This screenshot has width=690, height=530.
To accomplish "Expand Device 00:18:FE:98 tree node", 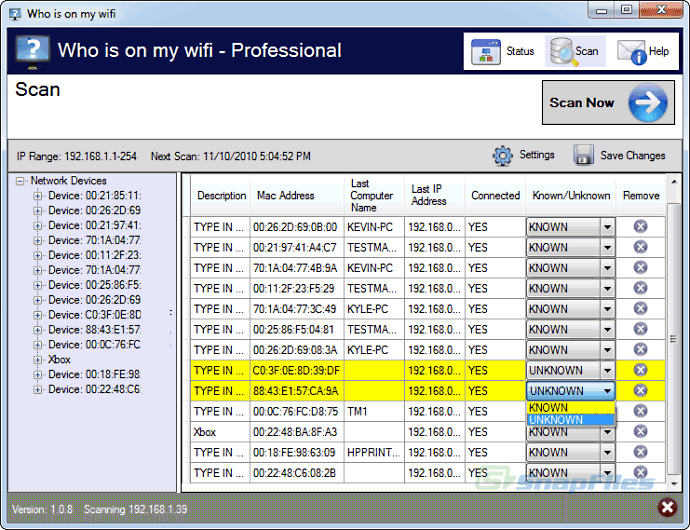I will 38,375.
